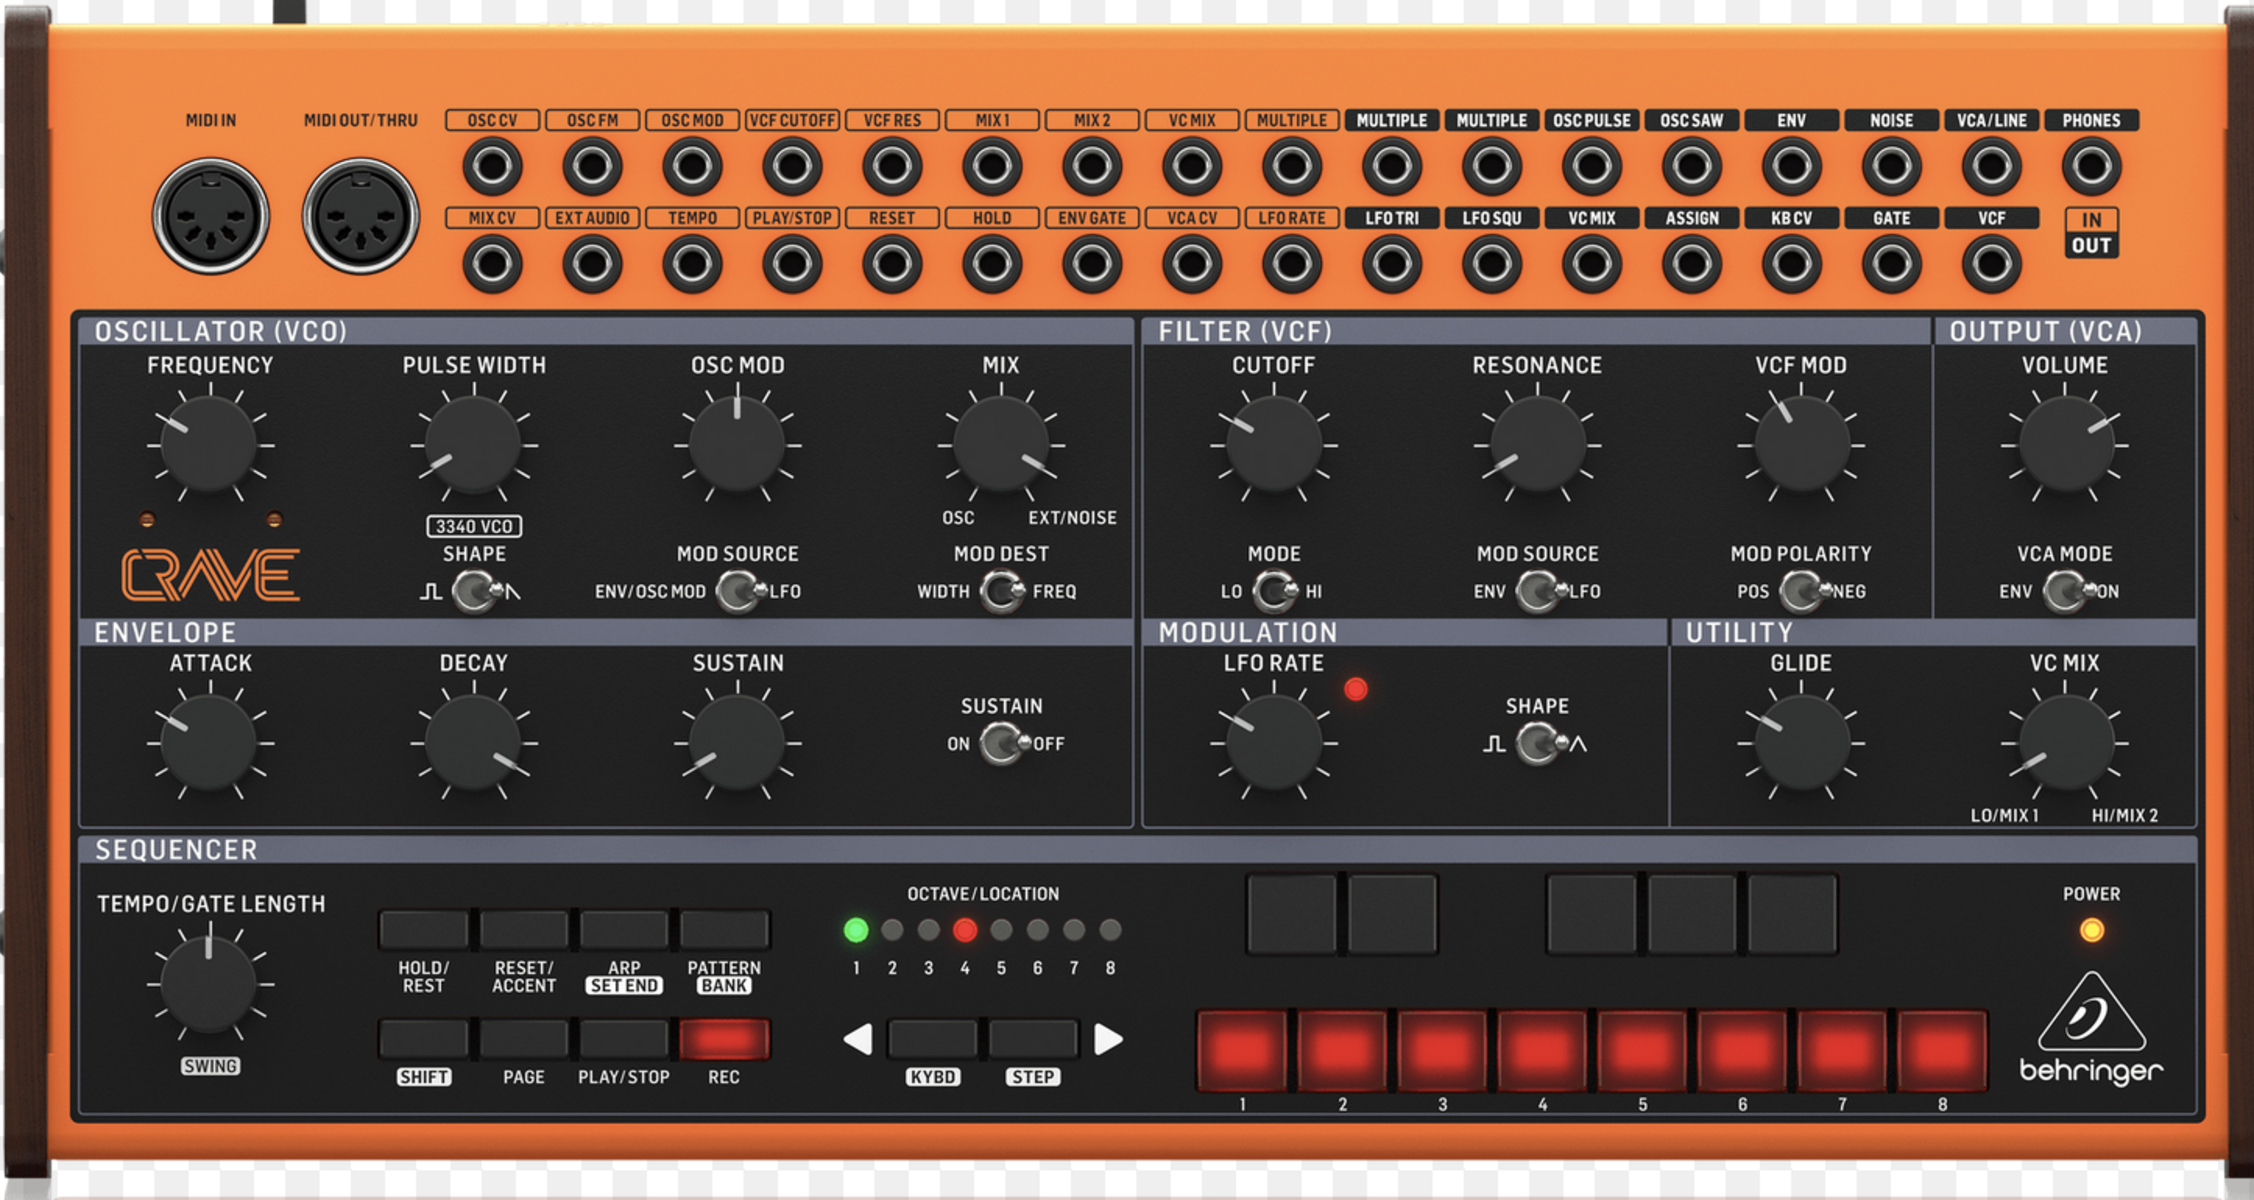This screenshot has width=2254, height=1200.
Task: Click the LFO RATE knob
Action: (x=1274, y=743)
